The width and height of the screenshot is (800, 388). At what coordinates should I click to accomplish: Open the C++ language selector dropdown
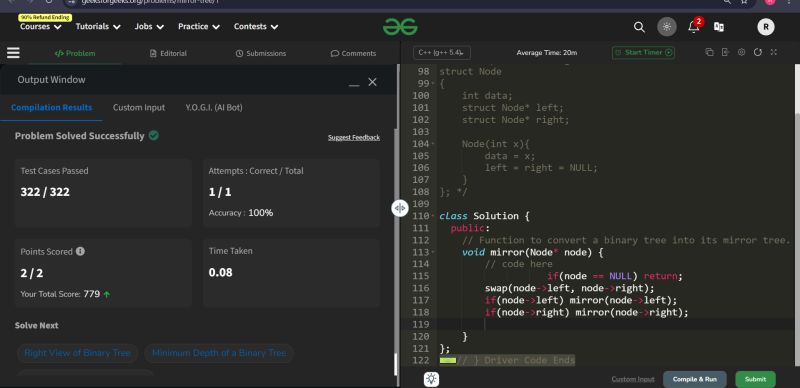pyautogui.click(x=442, y=53)
